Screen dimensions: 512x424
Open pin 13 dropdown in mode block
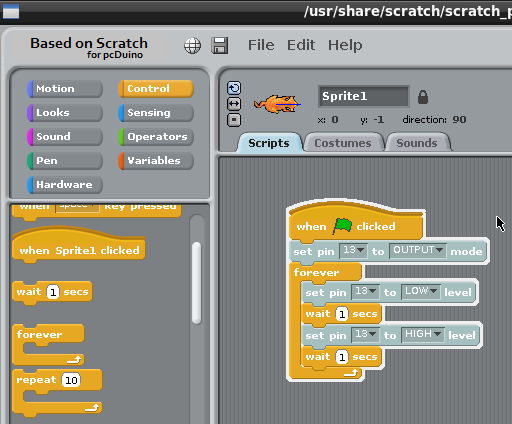[x=353, y=250]
